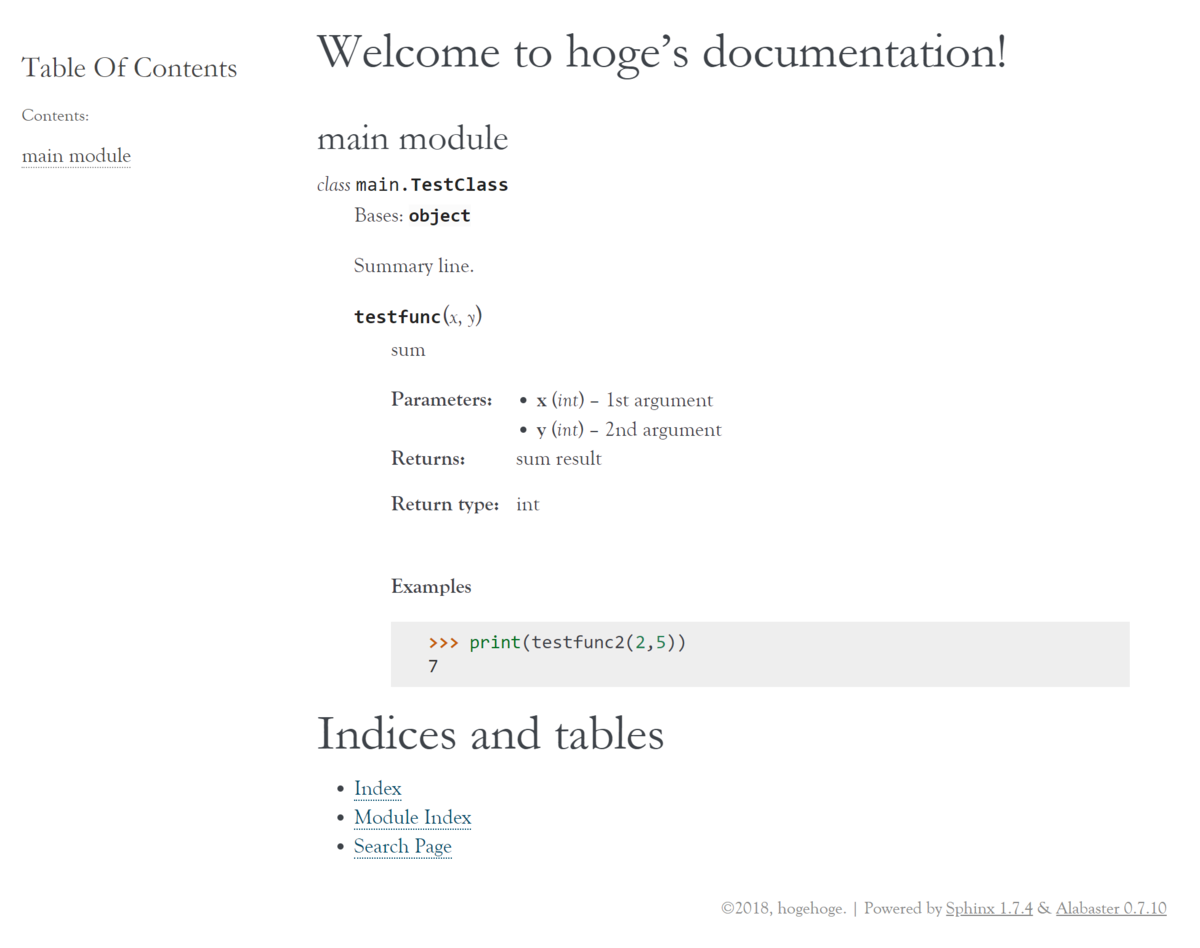
Task: Click the Indices and tables heading
Action: pyautogui.click(x=490, y=734)
